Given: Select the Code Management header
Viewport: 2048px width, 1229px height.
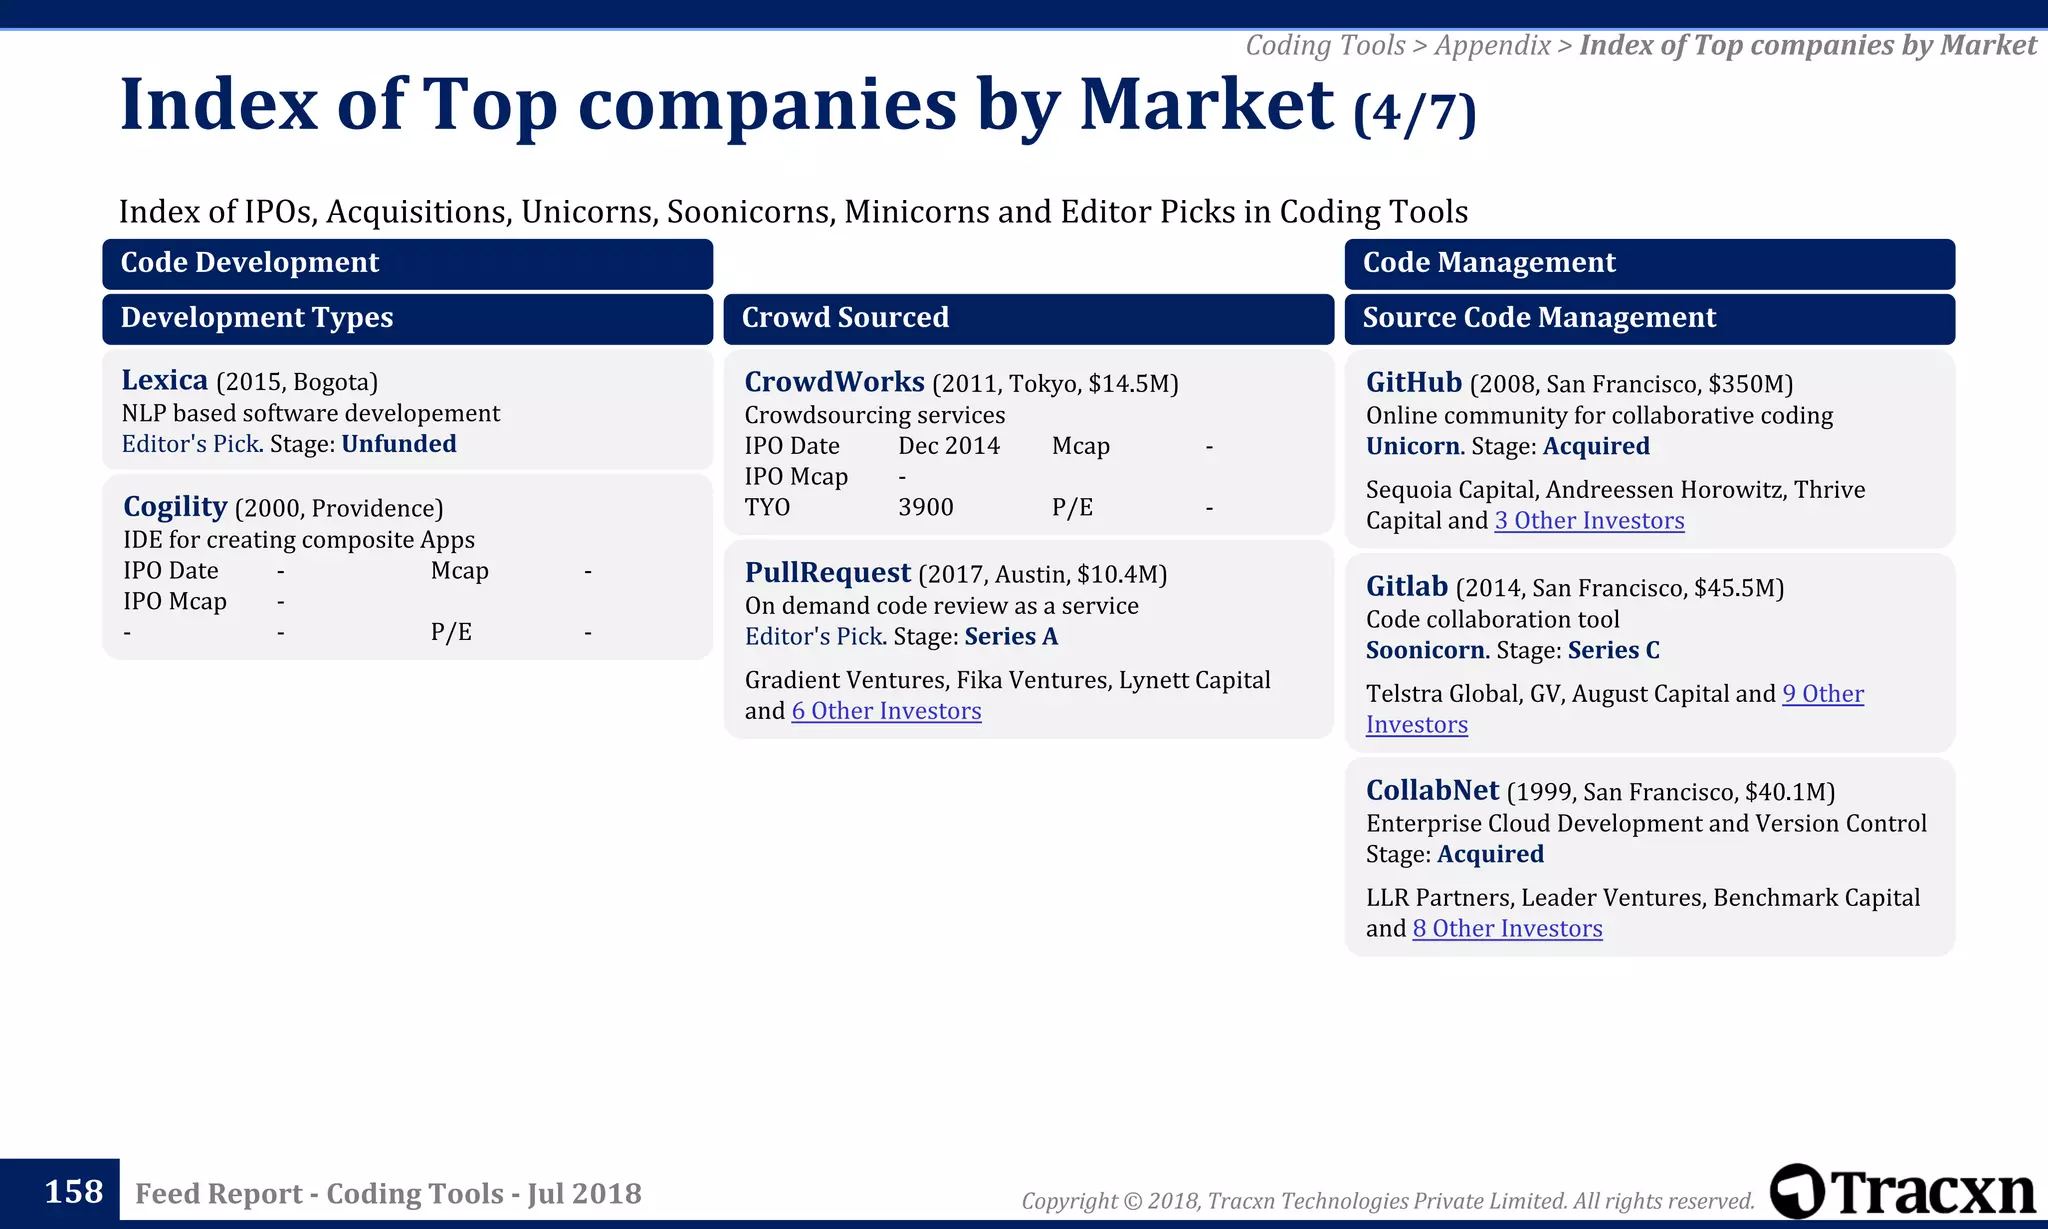Looking at the screenshot, I should coord(1649,264).
